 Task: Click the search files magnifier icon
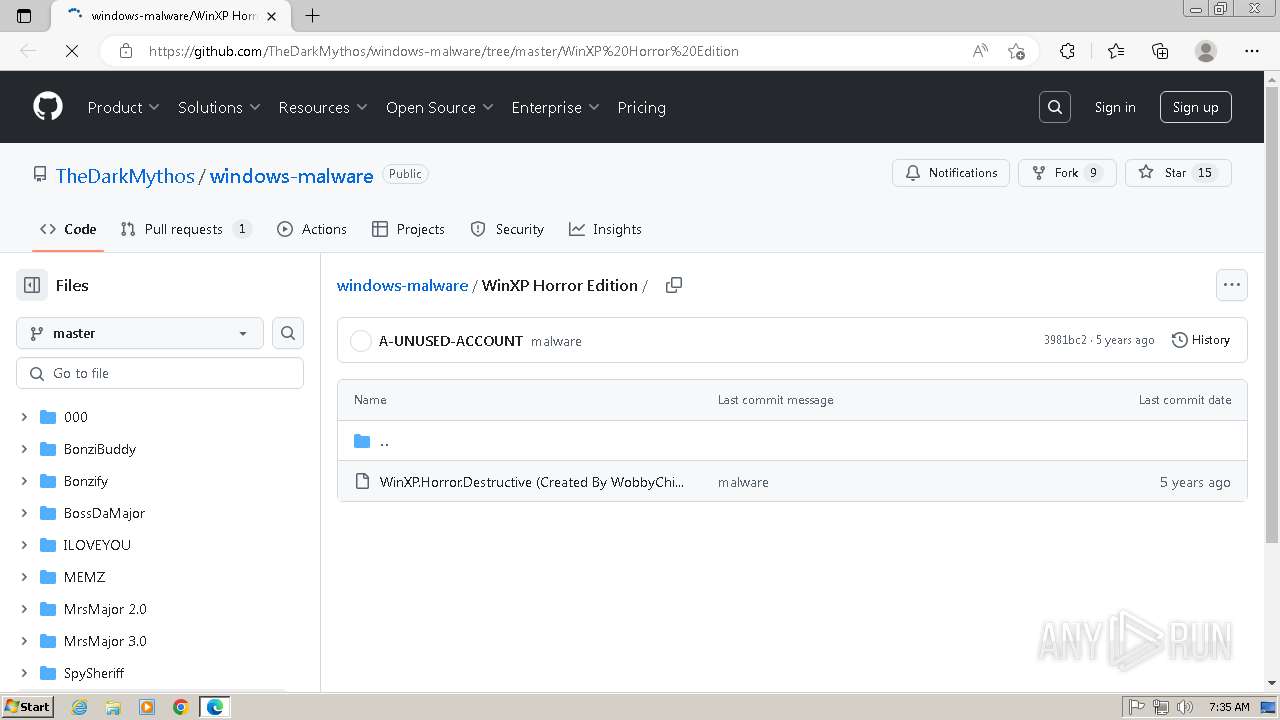coord(288,333)
